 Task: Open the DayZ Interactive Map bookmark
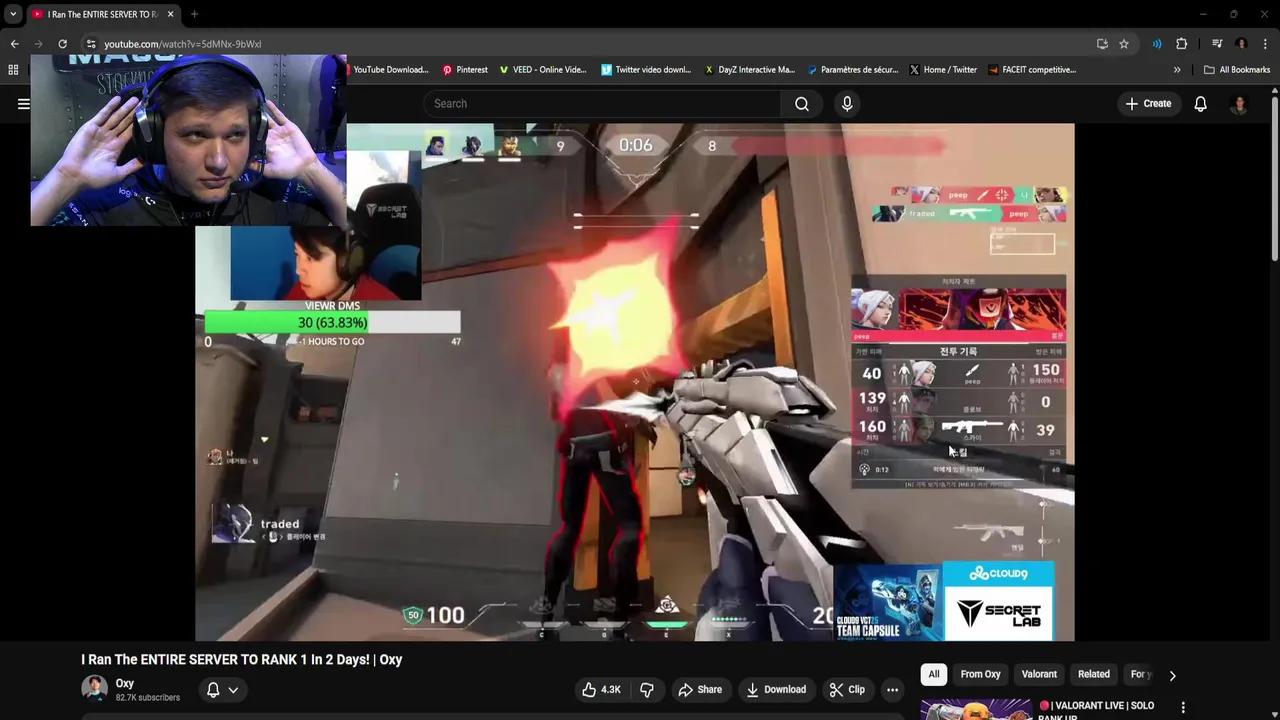[750, 70]
